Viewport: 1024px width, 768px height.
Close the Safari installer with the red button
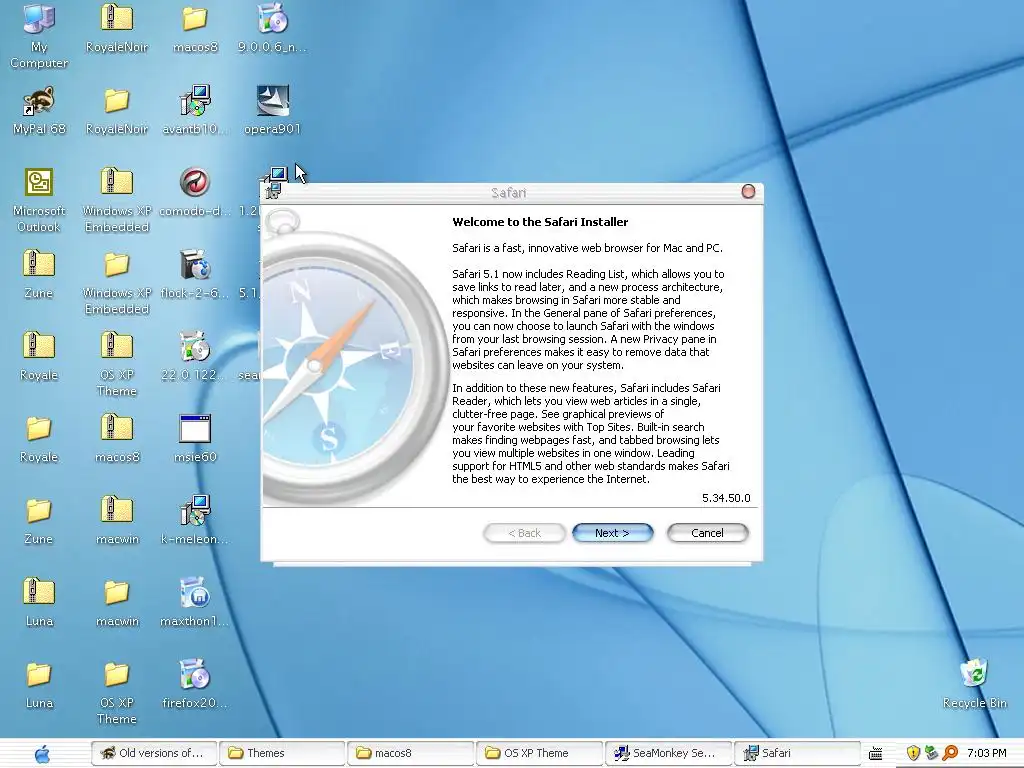click(748, 191)
